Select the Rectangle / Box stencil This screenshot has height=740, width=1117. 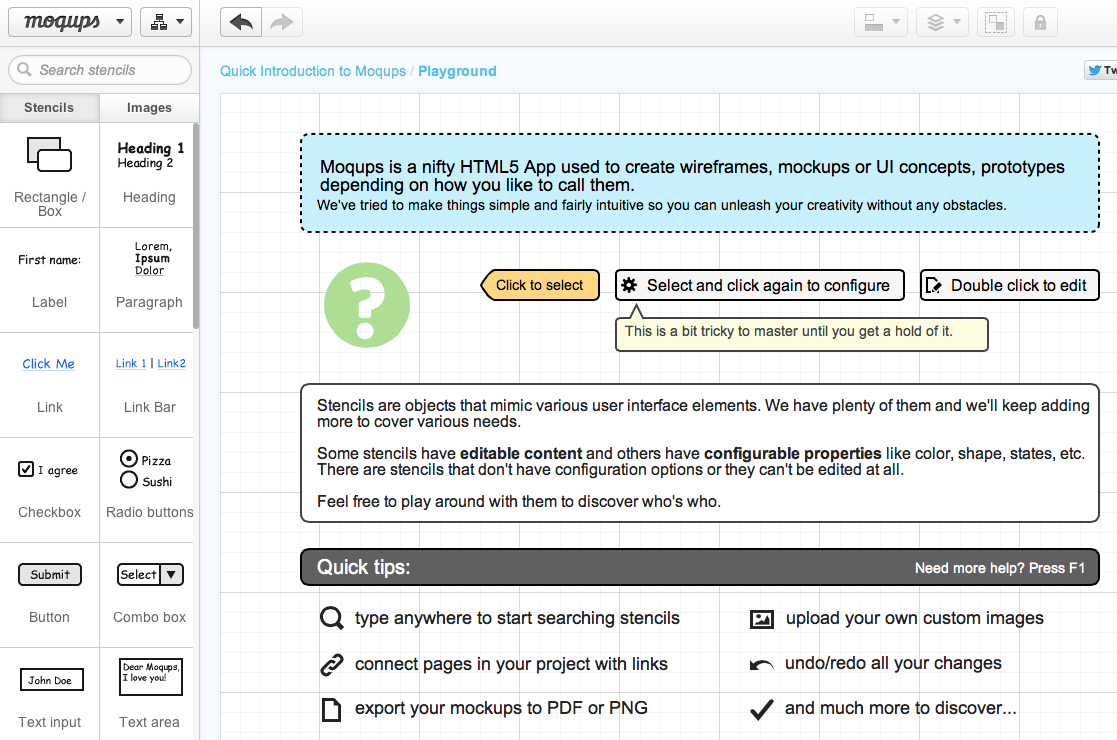pos(49,175)
